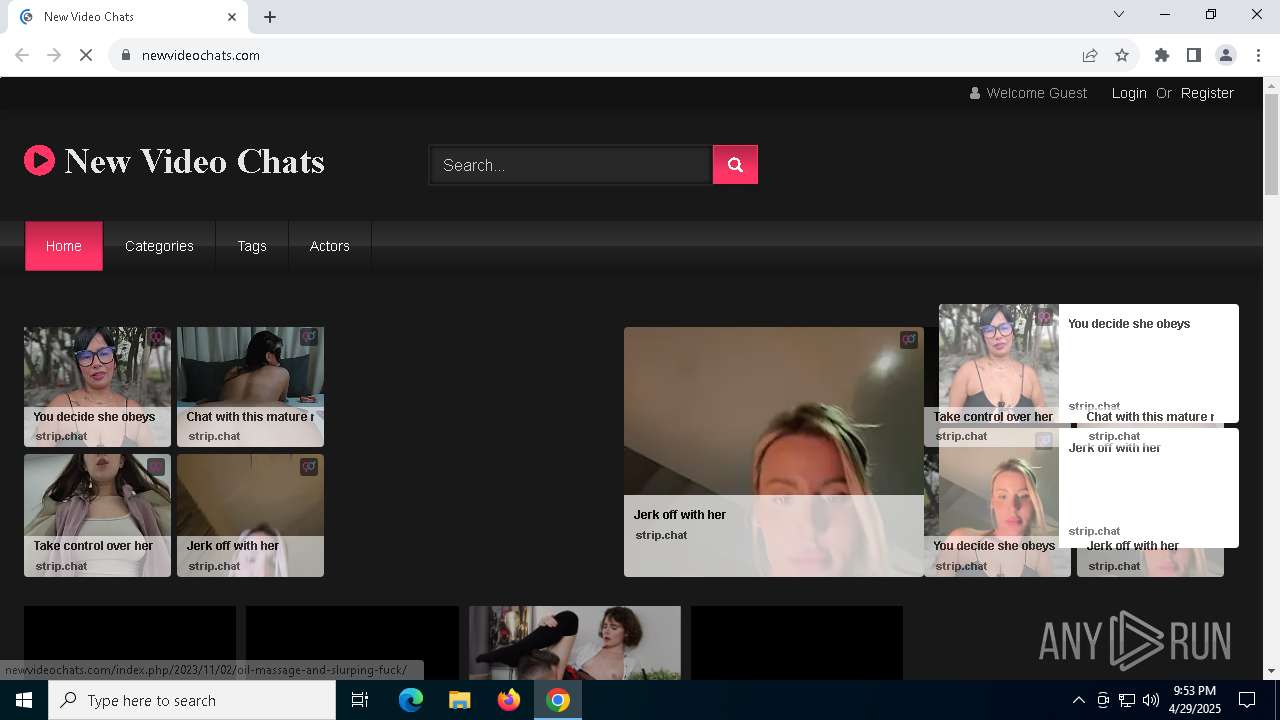Open the Extensions puzzle icon
The width and height of the screenshot is (1280, 720).
point(1162,55)
